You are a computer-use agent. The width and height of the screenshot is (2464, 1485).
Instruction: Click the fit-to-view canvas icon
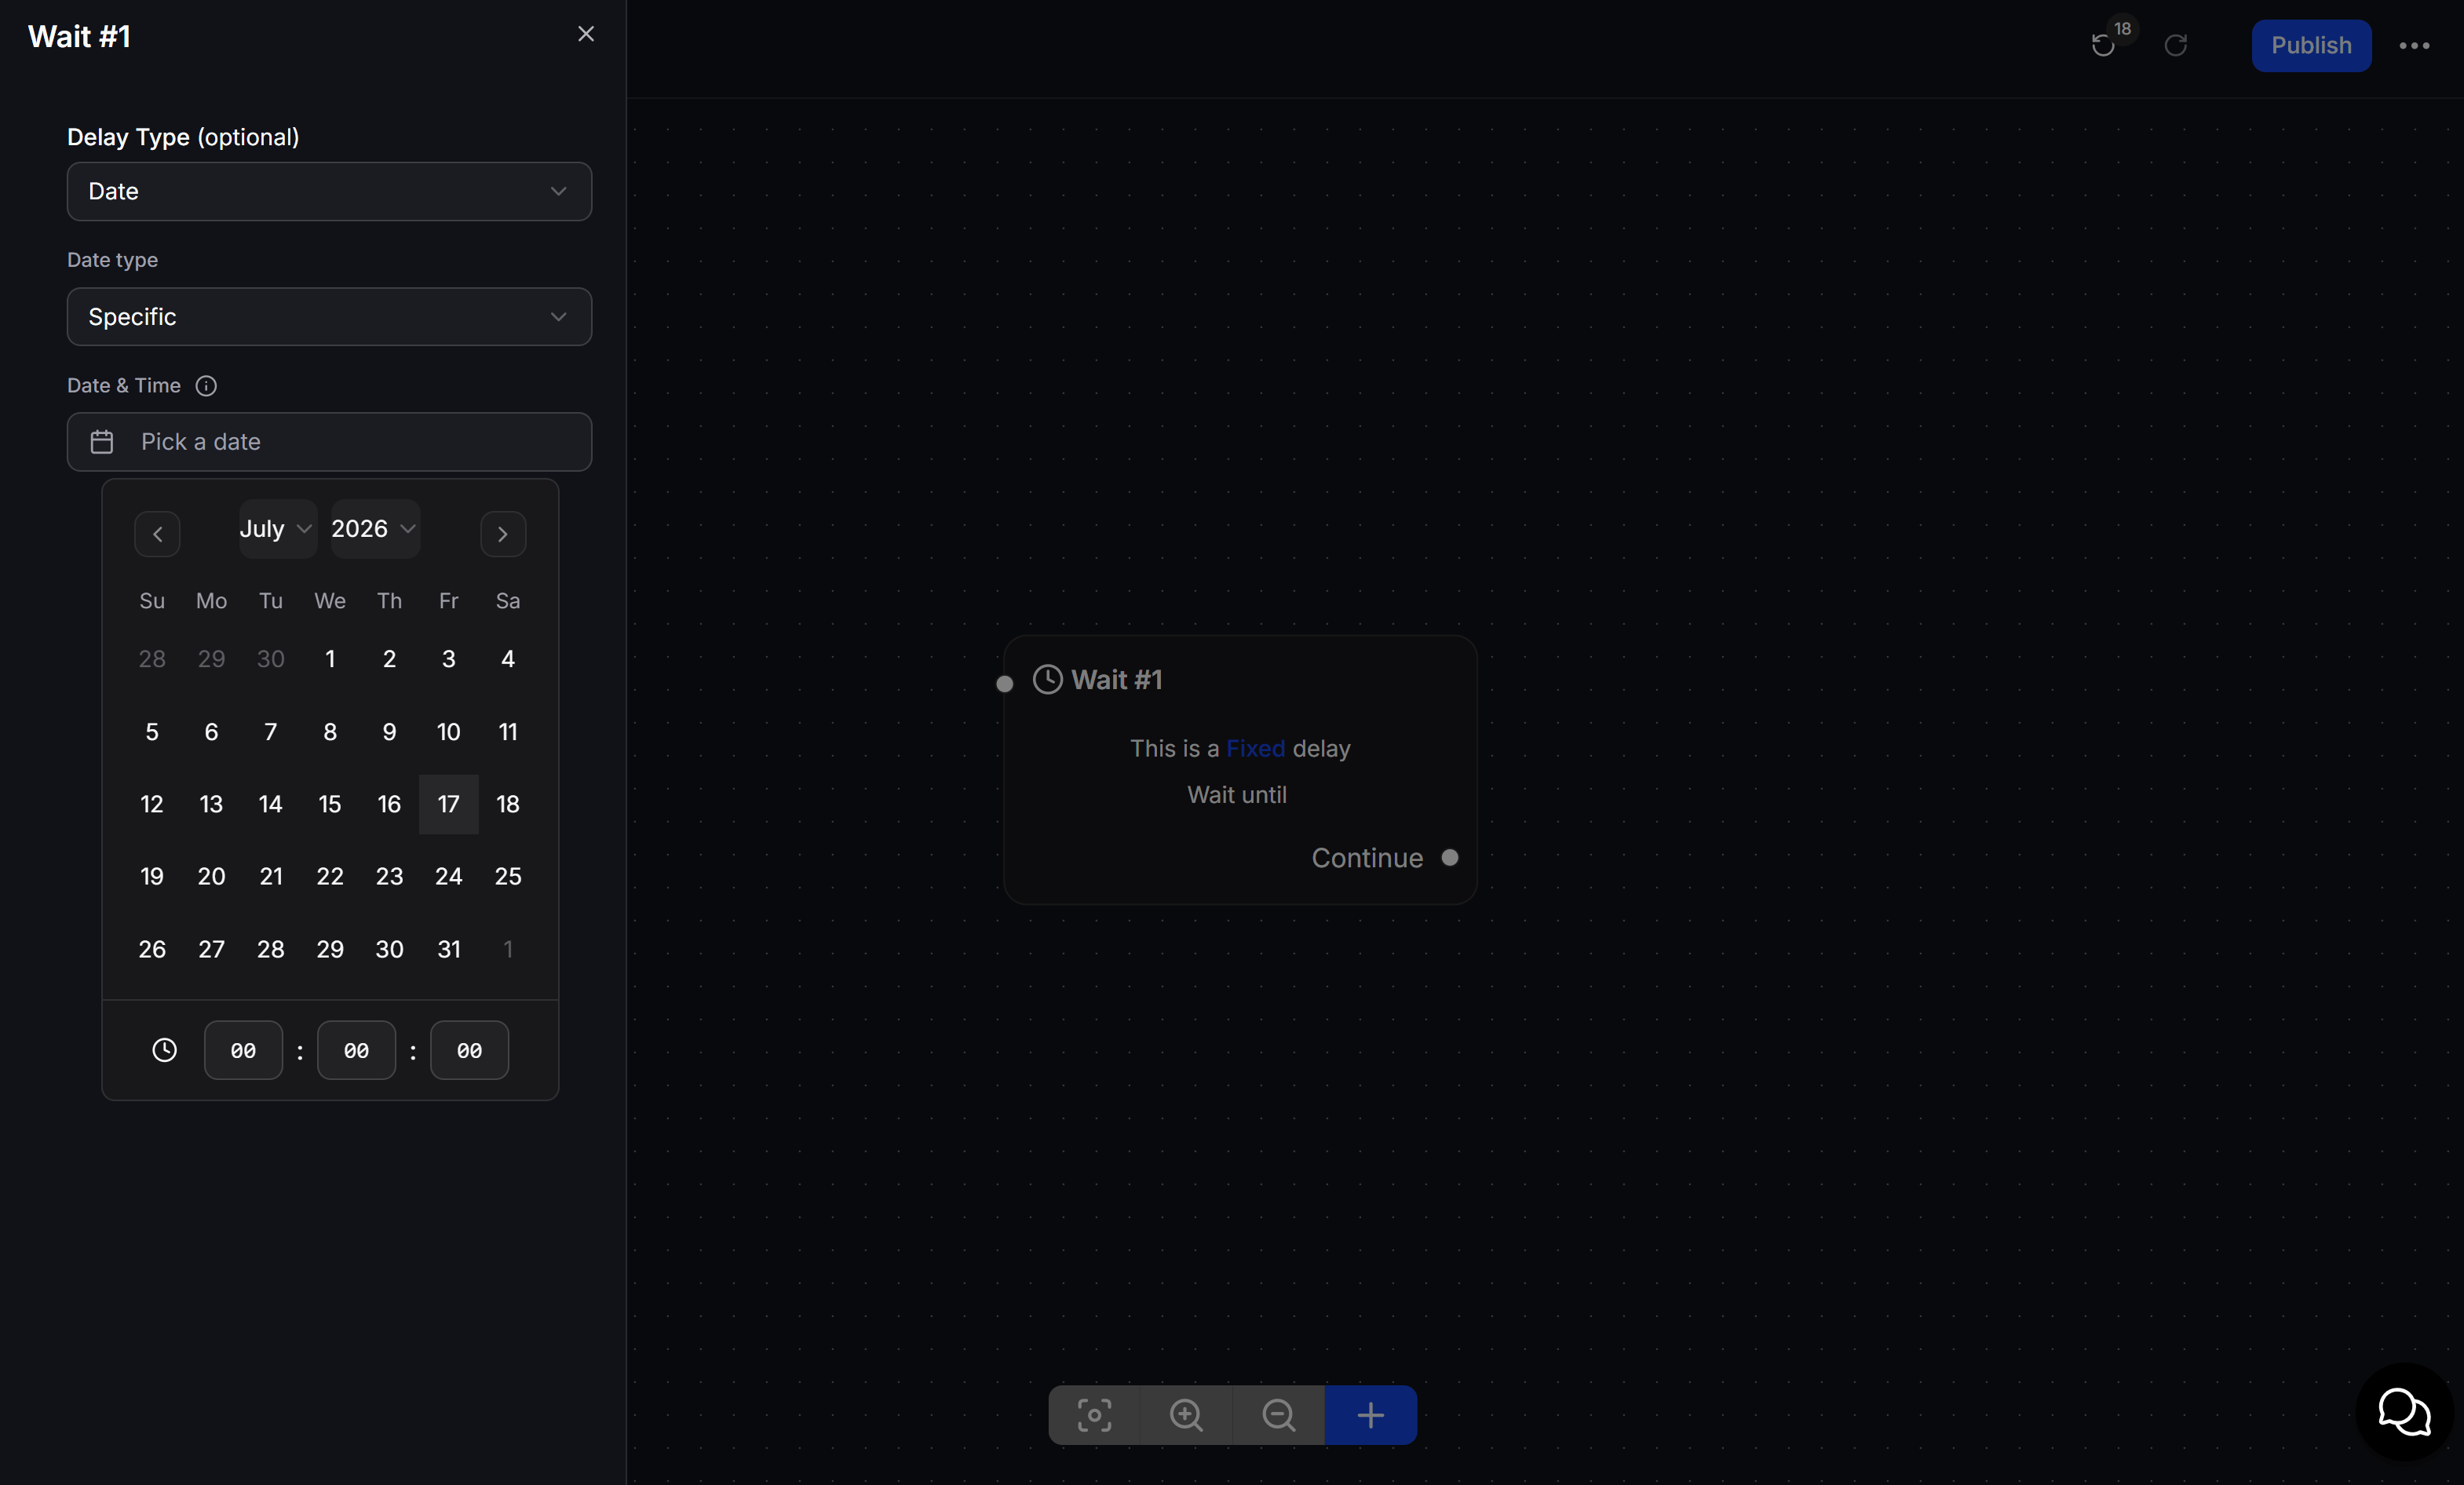[x=1094, y=1415]
